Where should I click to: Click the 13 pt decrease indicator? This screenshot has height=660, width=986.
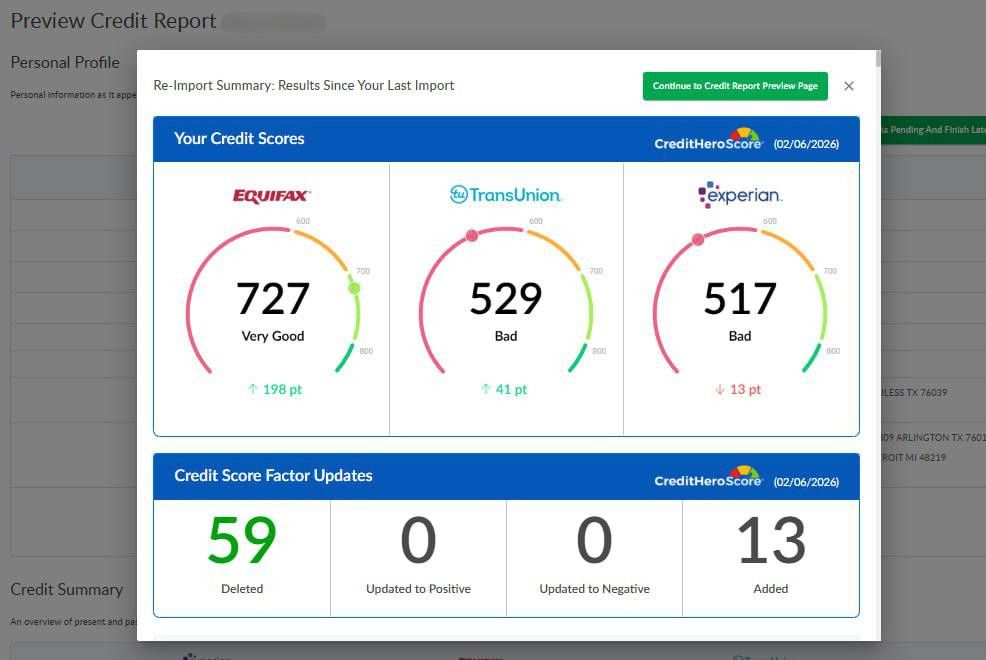[738, 389]
